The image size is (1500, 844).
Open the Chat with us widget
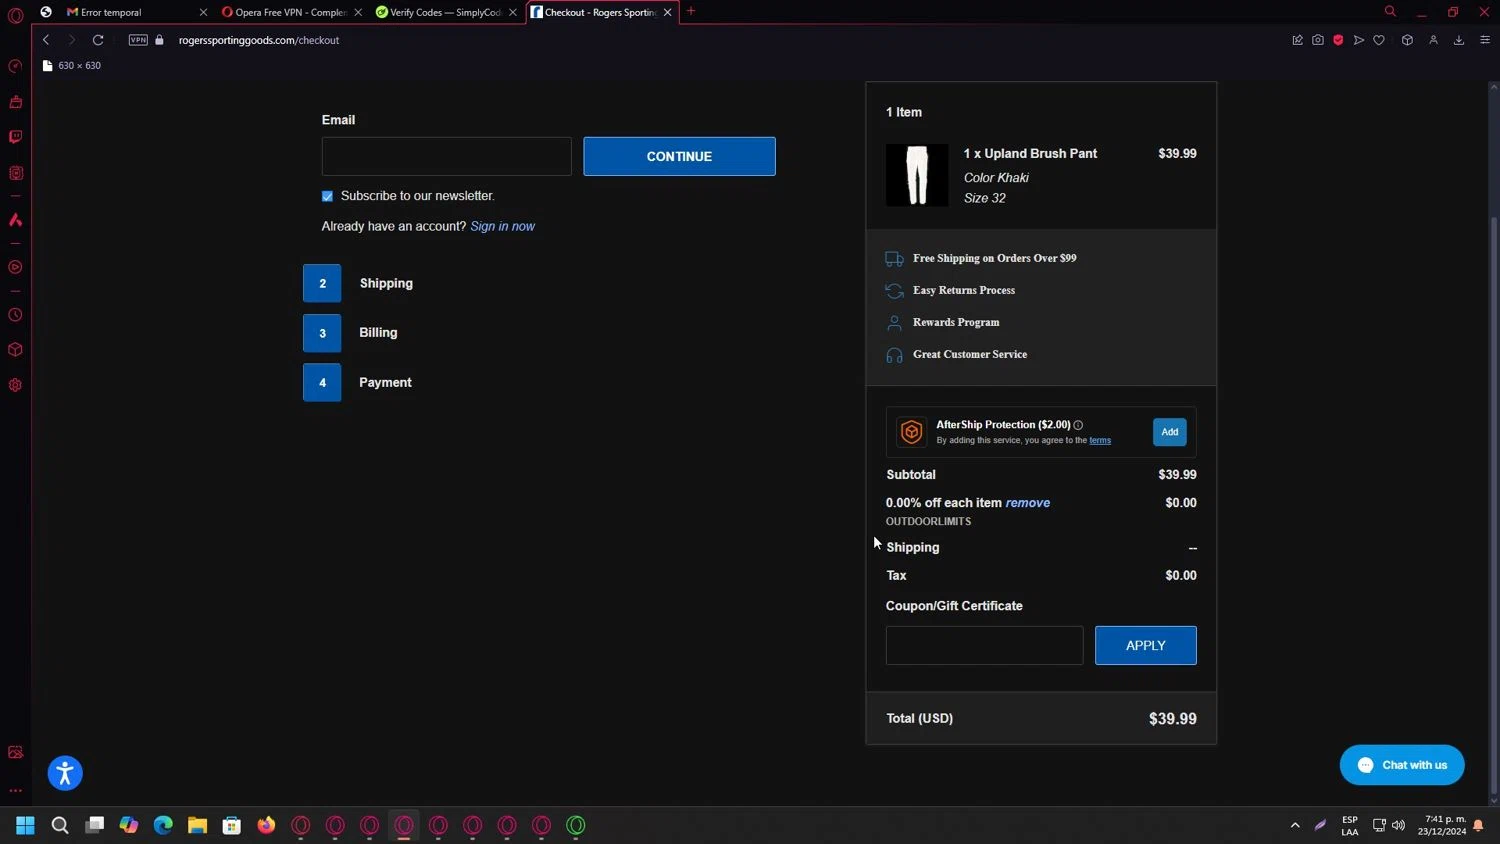point(1402,765)
